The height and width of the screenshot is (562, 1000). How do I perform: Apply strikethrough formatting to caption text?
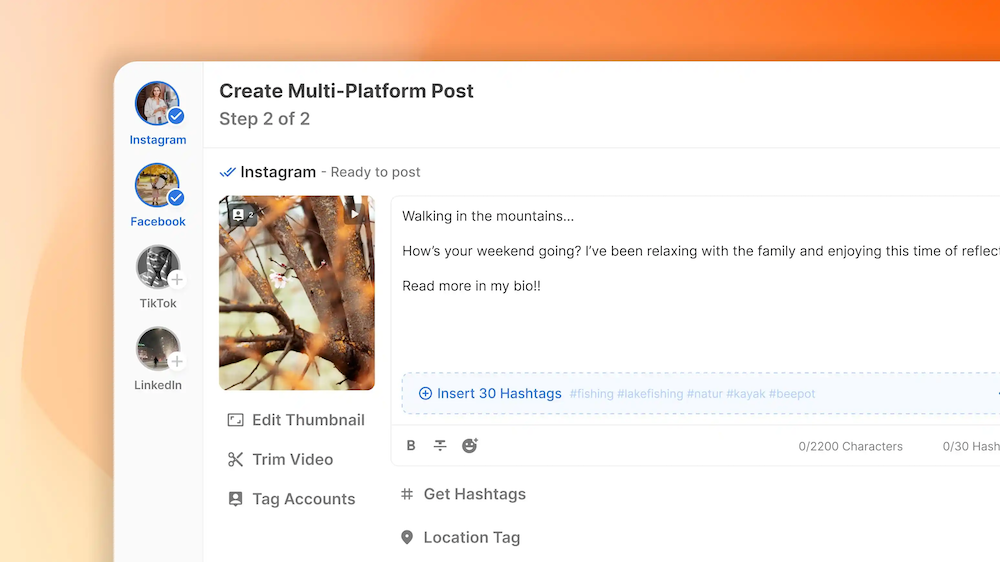tap(440, 446)
